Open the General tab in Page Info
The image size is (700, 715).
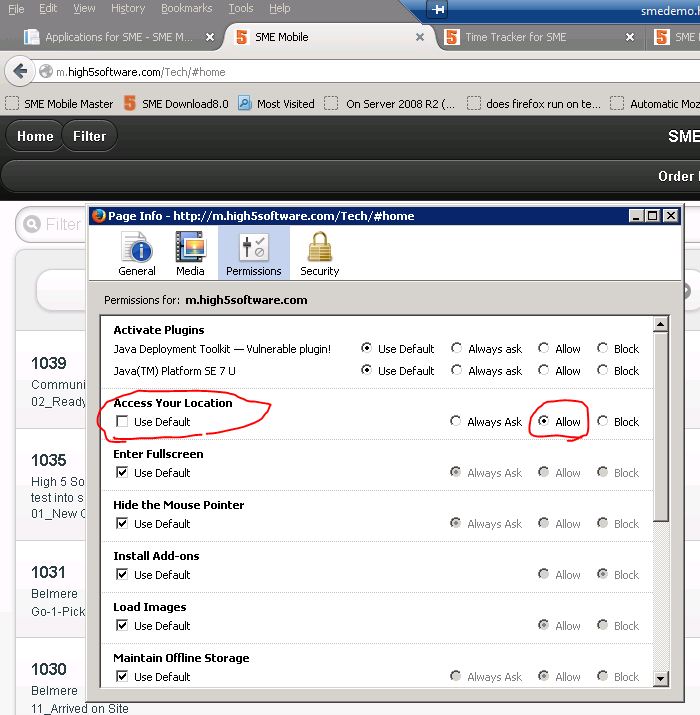tap(137, 254)
